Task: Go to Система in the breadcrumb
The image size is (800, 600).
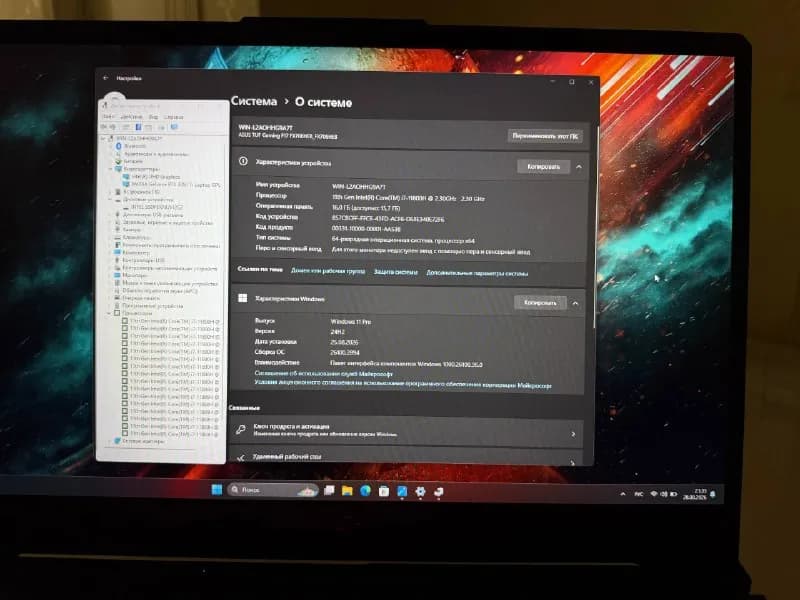Action: pos(254,101)
